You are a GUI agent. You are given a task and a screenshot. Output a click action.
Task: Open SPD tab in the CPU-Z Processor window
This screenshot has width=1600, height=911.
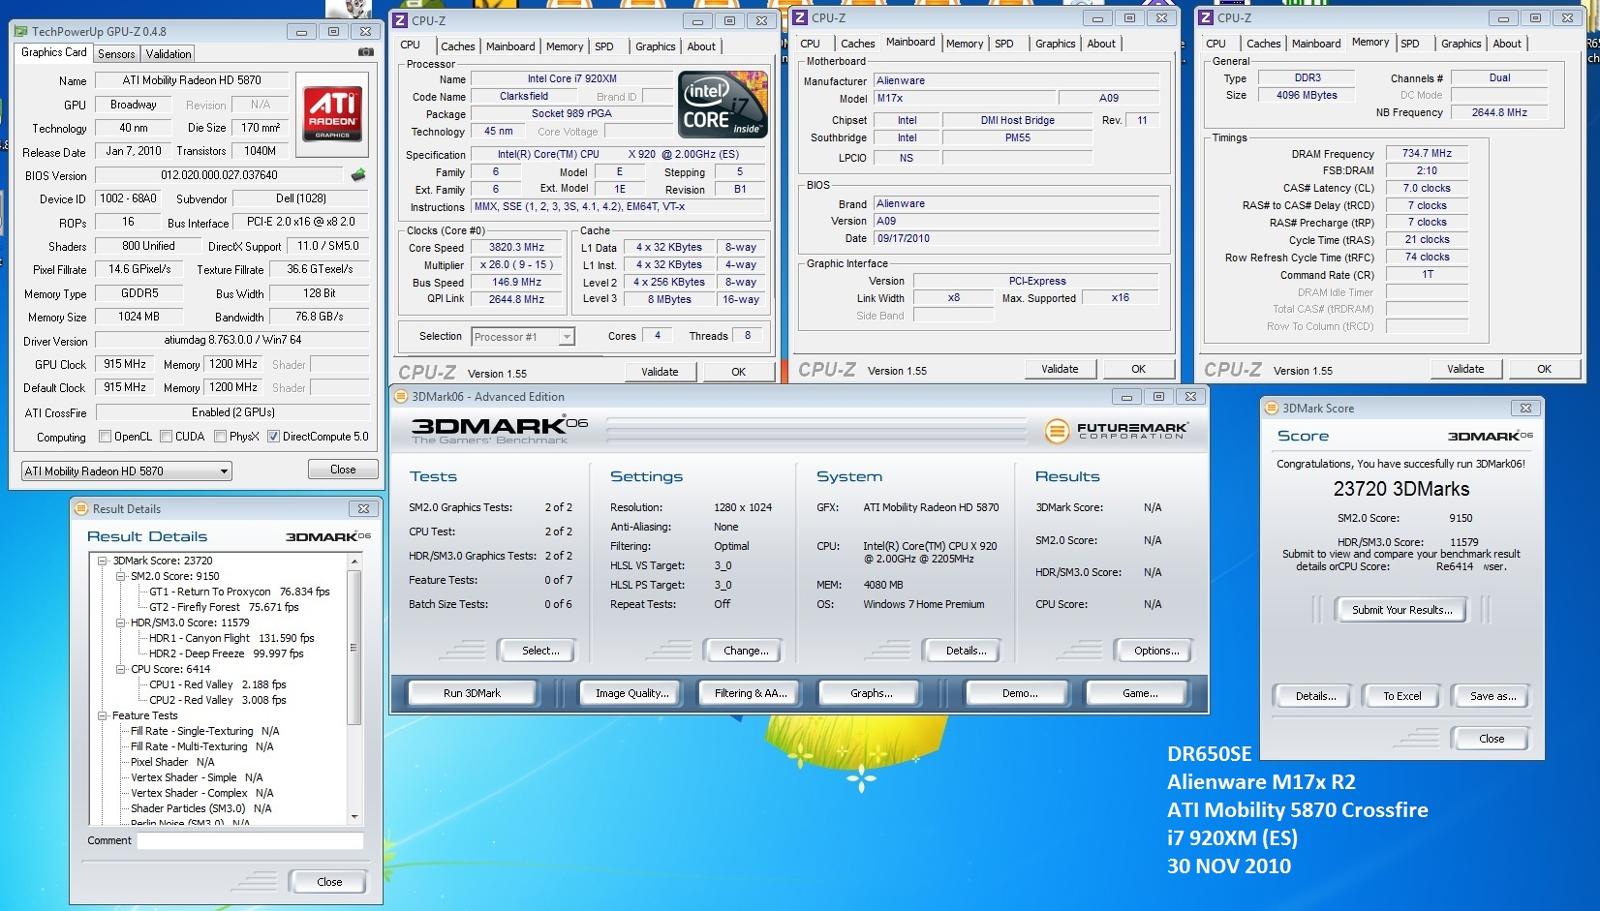point(604,46)
